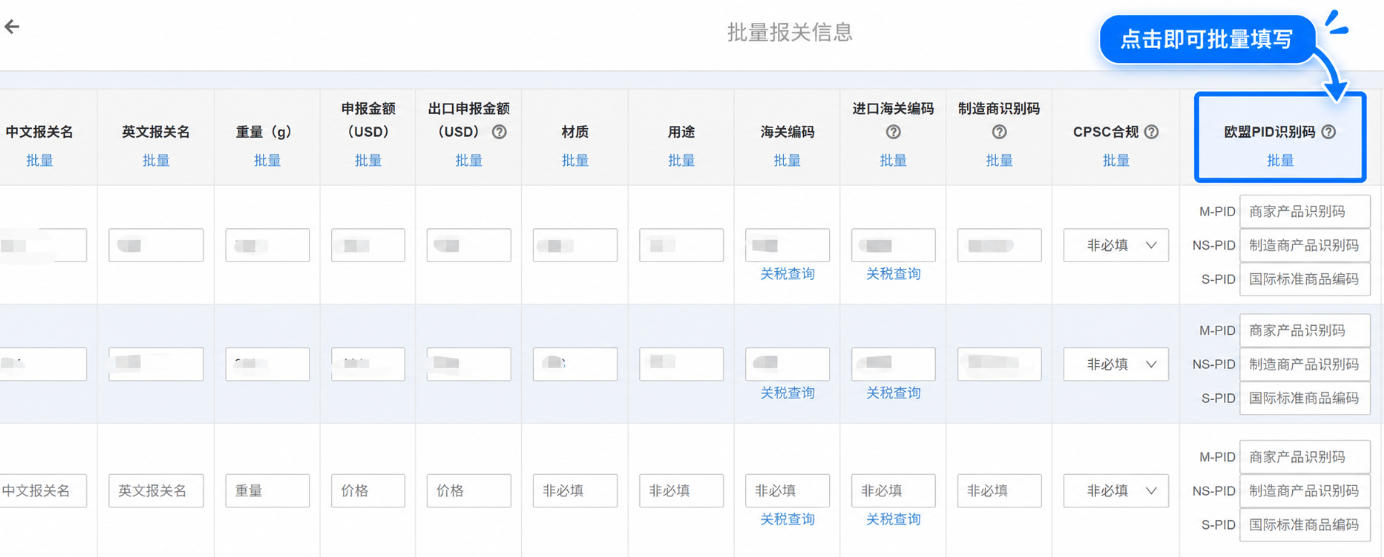
Task: Focus second row S-PID 国际标准商品编码 field
Action: pyautogui.click(x=1305, y=398)
